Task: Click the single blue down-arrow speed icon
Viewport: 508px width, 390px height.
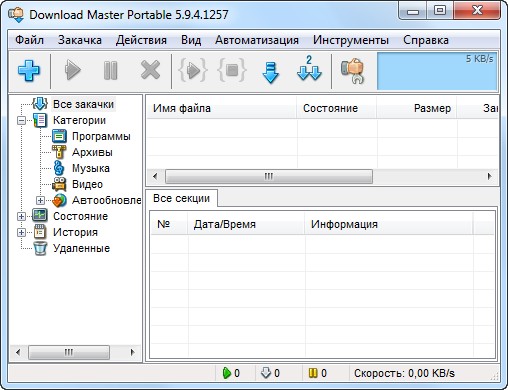Action: [x=271, y=72]
